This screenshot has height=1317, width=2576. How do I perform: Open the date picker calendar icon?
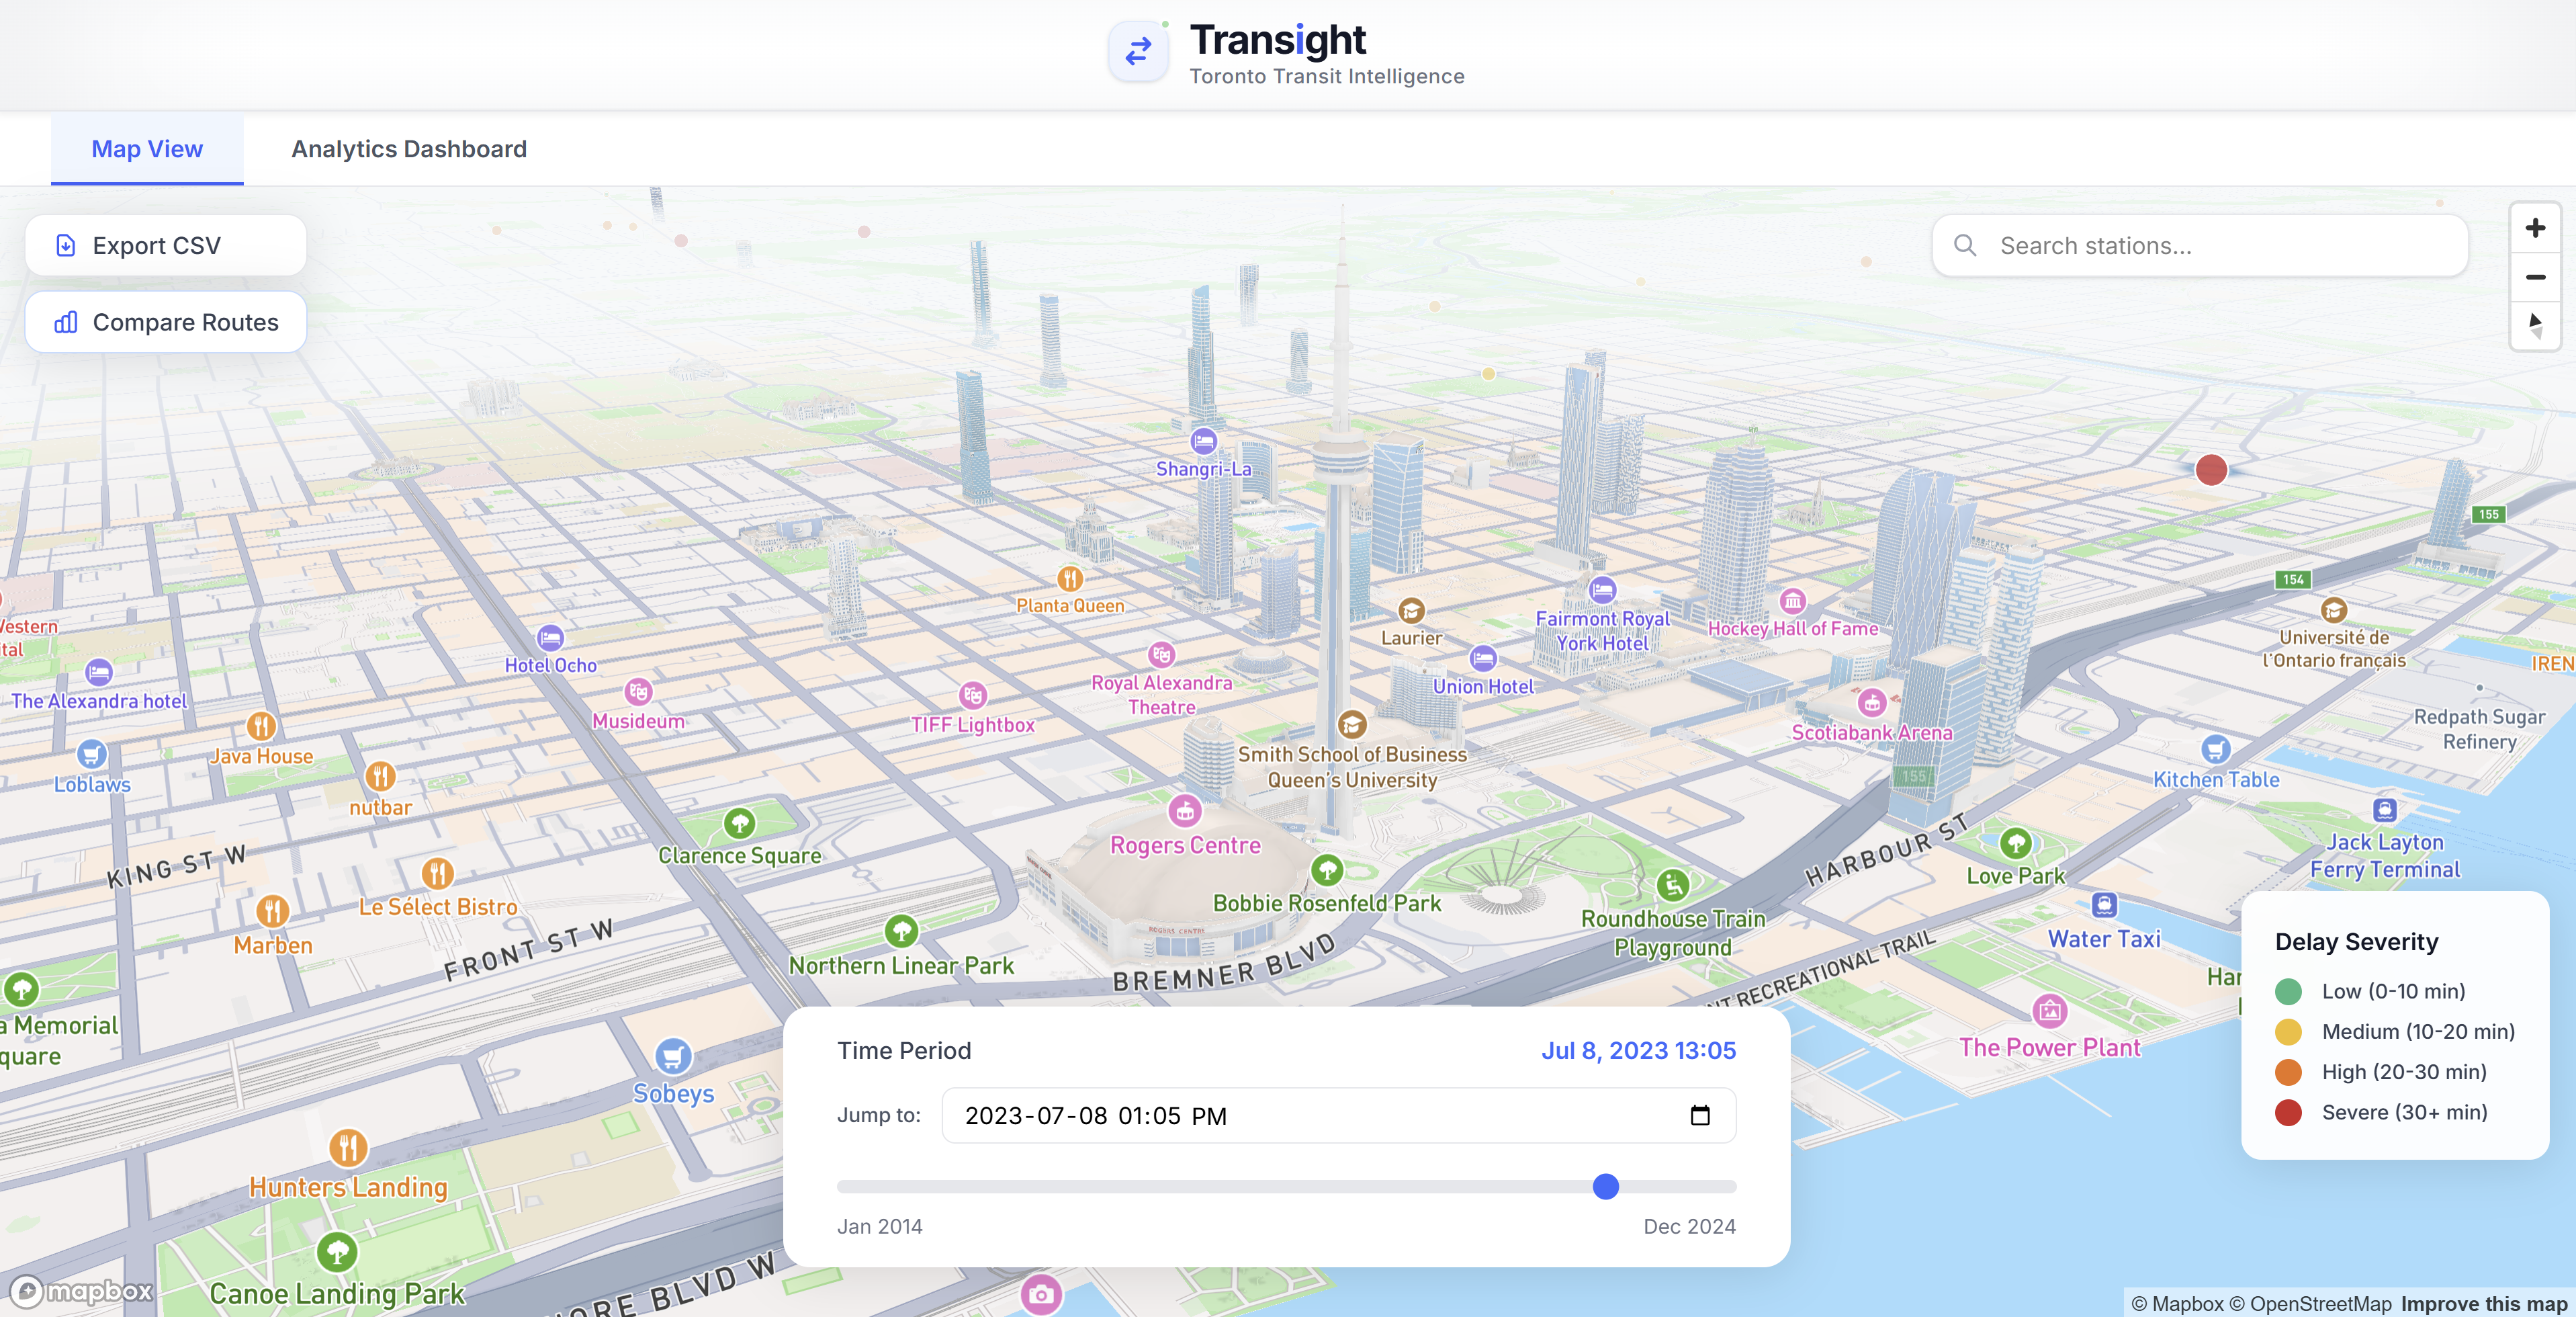click(x=1700, y=1115)
